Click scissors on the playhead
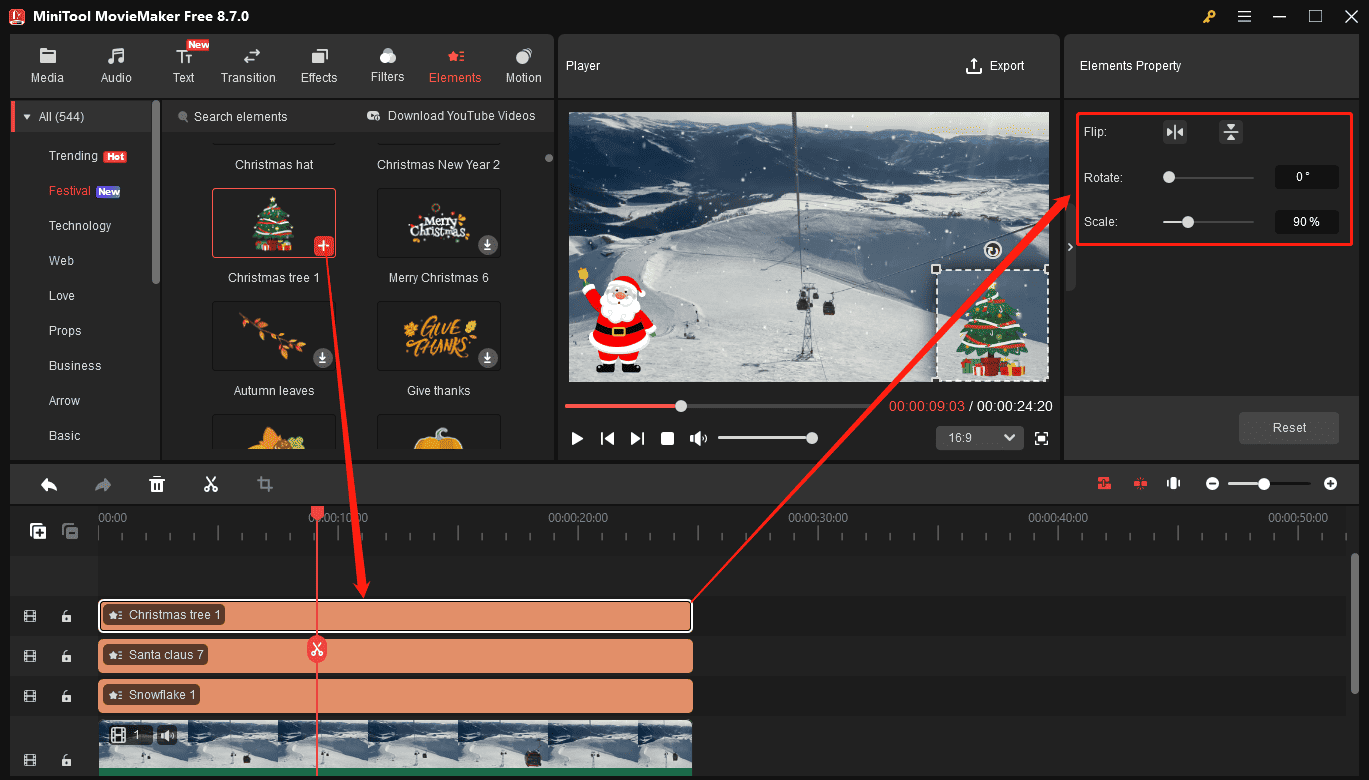Screen dimensions: 1369x780 [317, 650]
